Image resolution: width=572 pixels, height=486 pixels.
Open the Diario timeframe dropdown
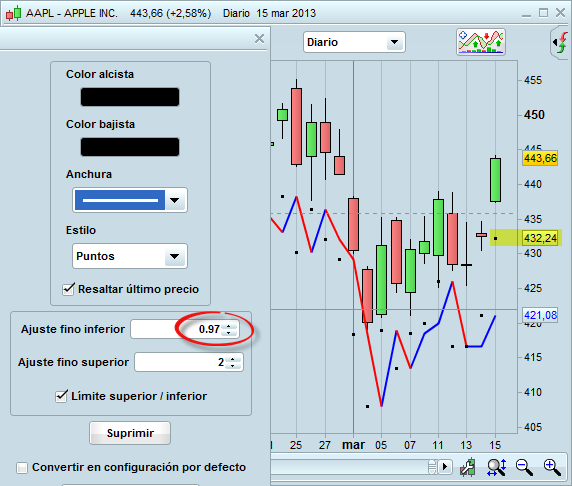pos(354,42)
